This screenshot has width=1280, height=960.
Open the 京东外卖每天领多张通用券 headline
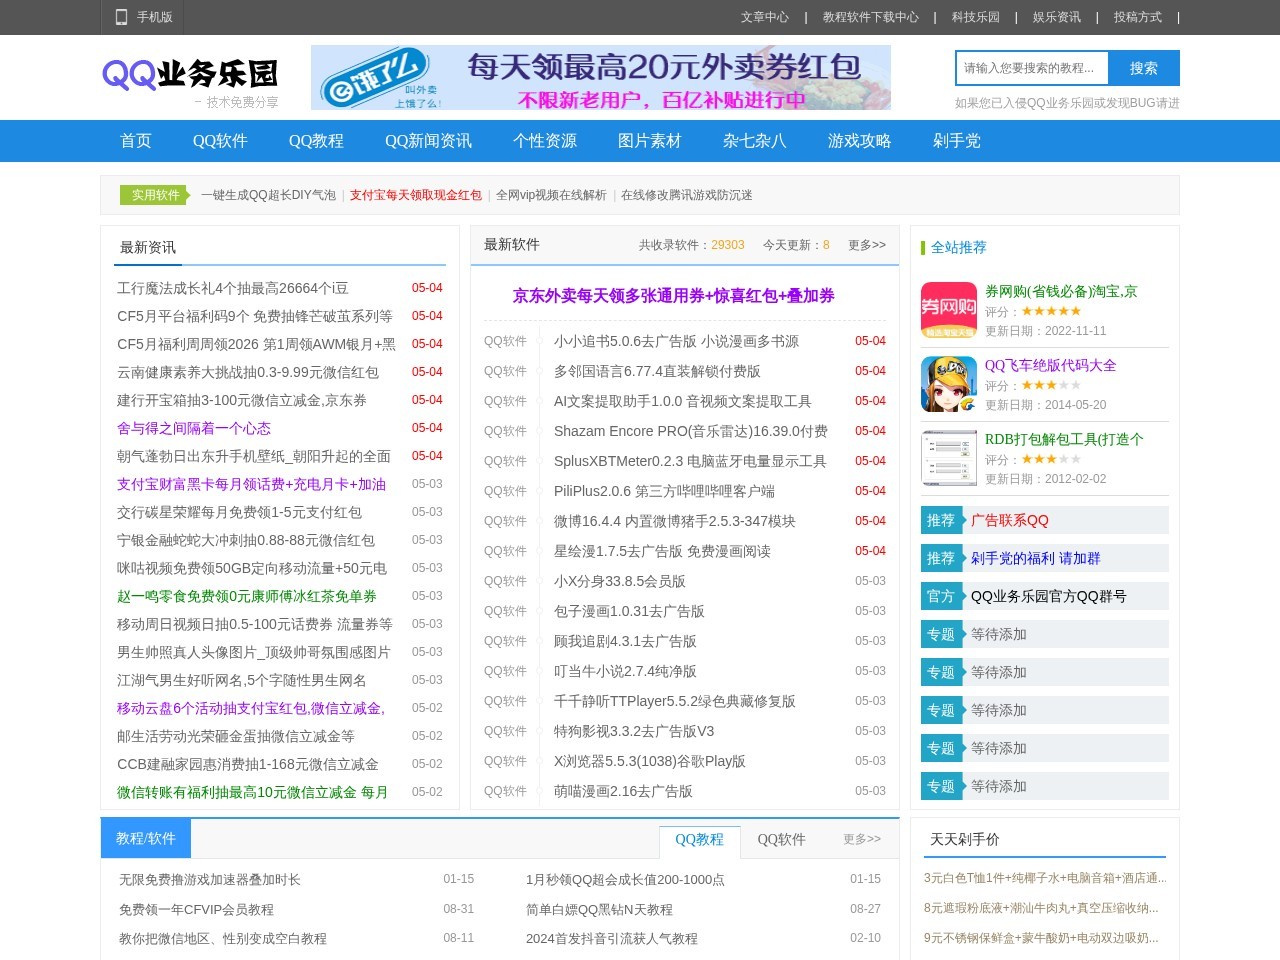(674, 296)
